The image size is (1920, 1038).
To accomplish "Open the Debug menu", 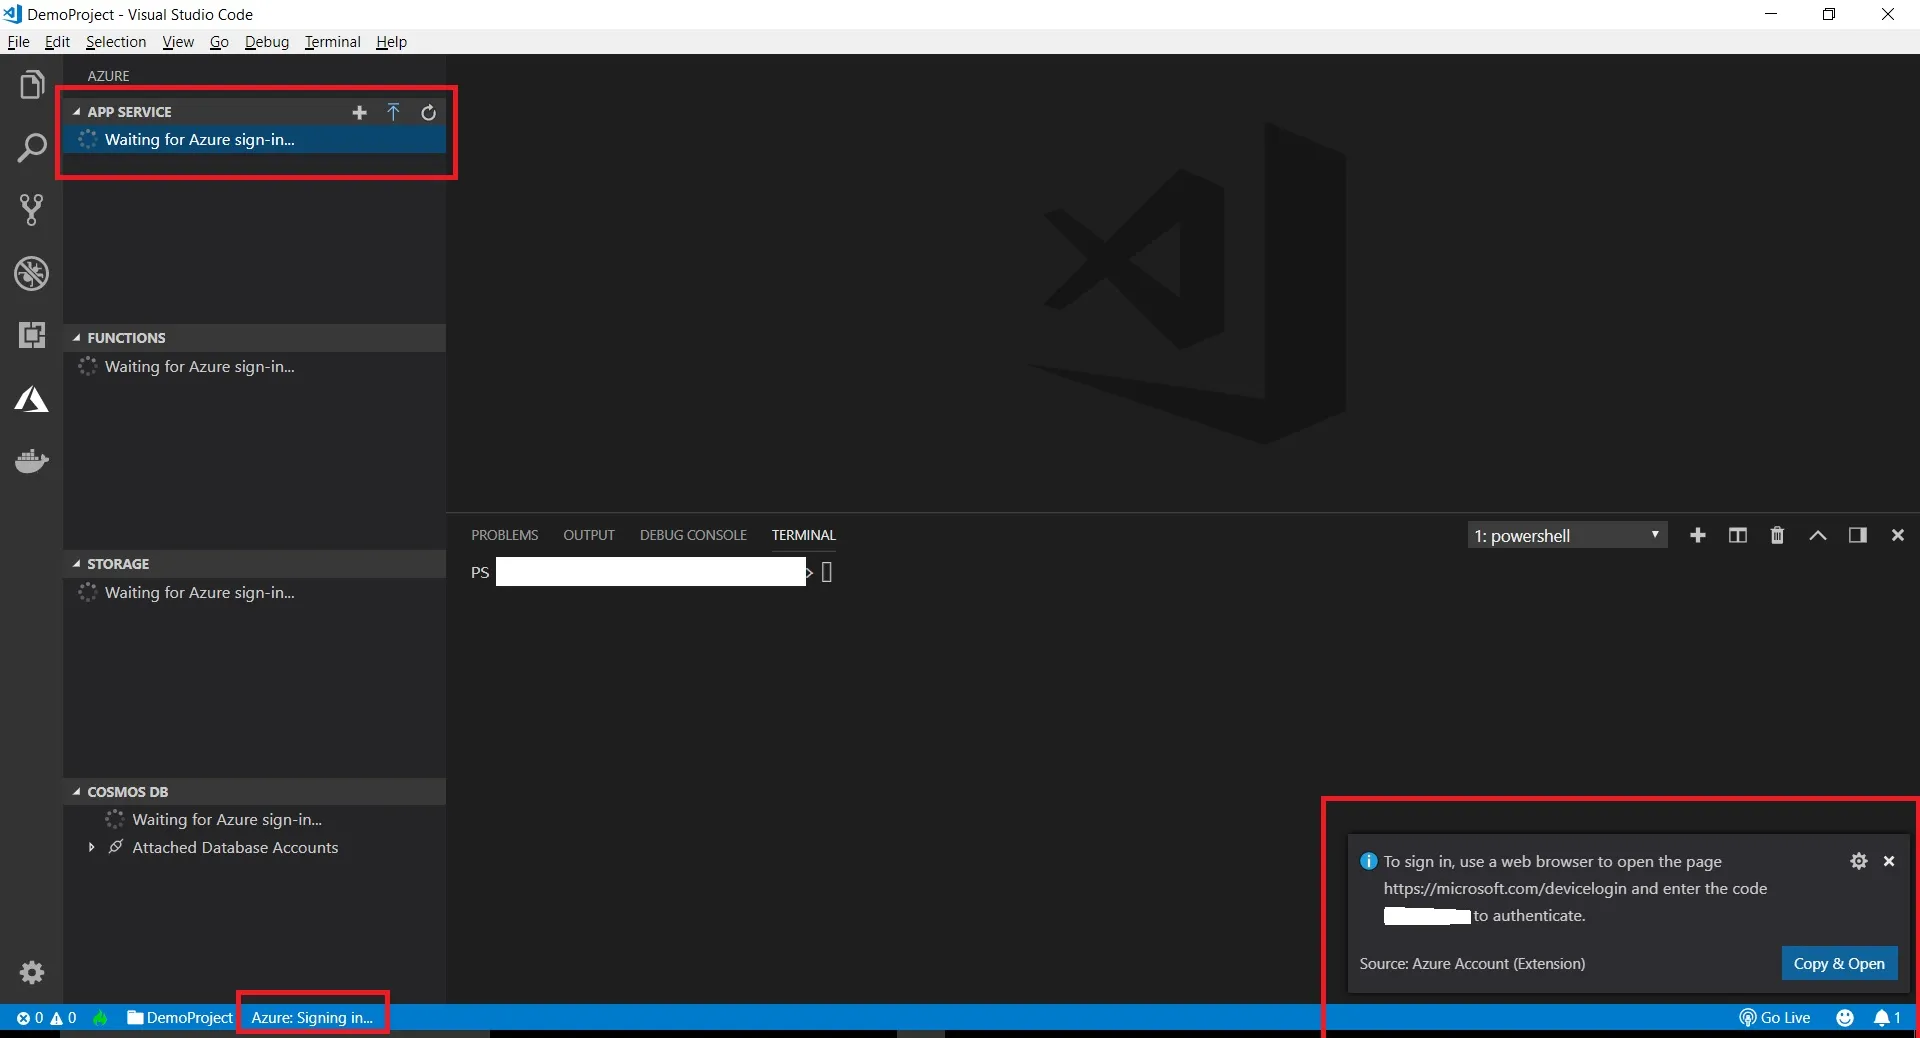I will [267, 42].
